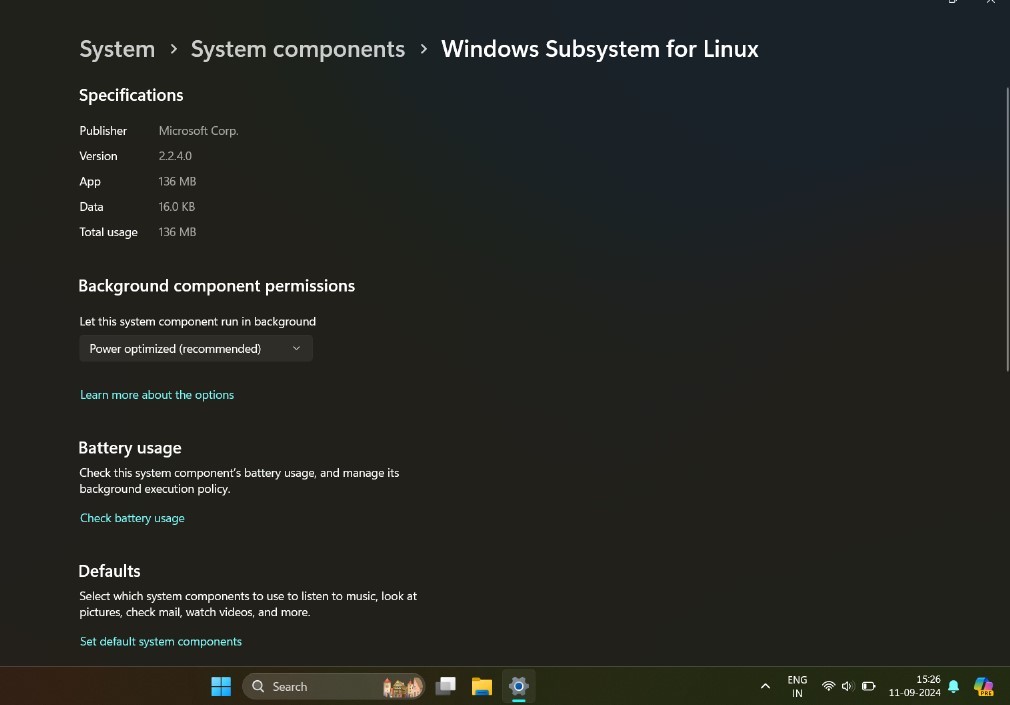This screenshot has height=705, width=1010.
Task: Open clock and date 15:26
Action: click(x=915, y=686)
